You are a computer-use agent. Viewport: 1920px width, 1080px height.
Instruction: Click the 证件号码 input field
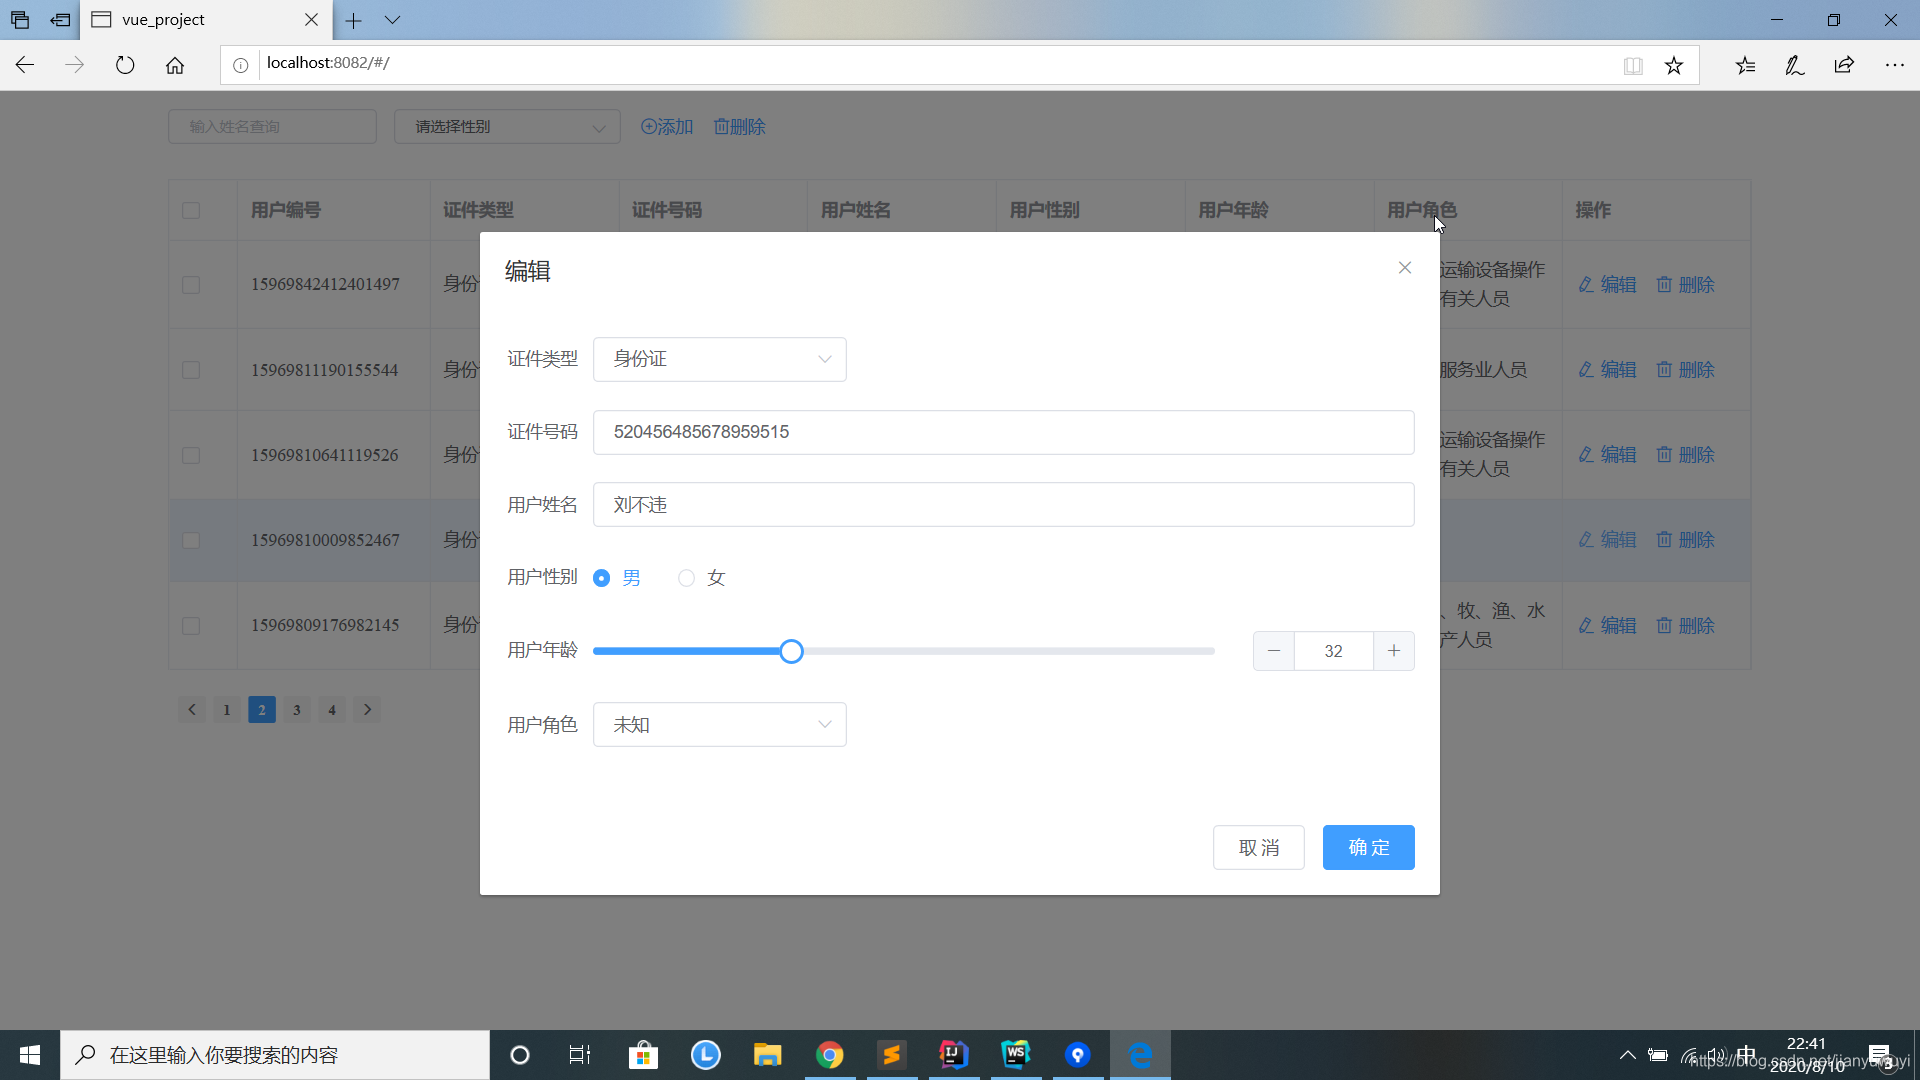pos(1004,432)
